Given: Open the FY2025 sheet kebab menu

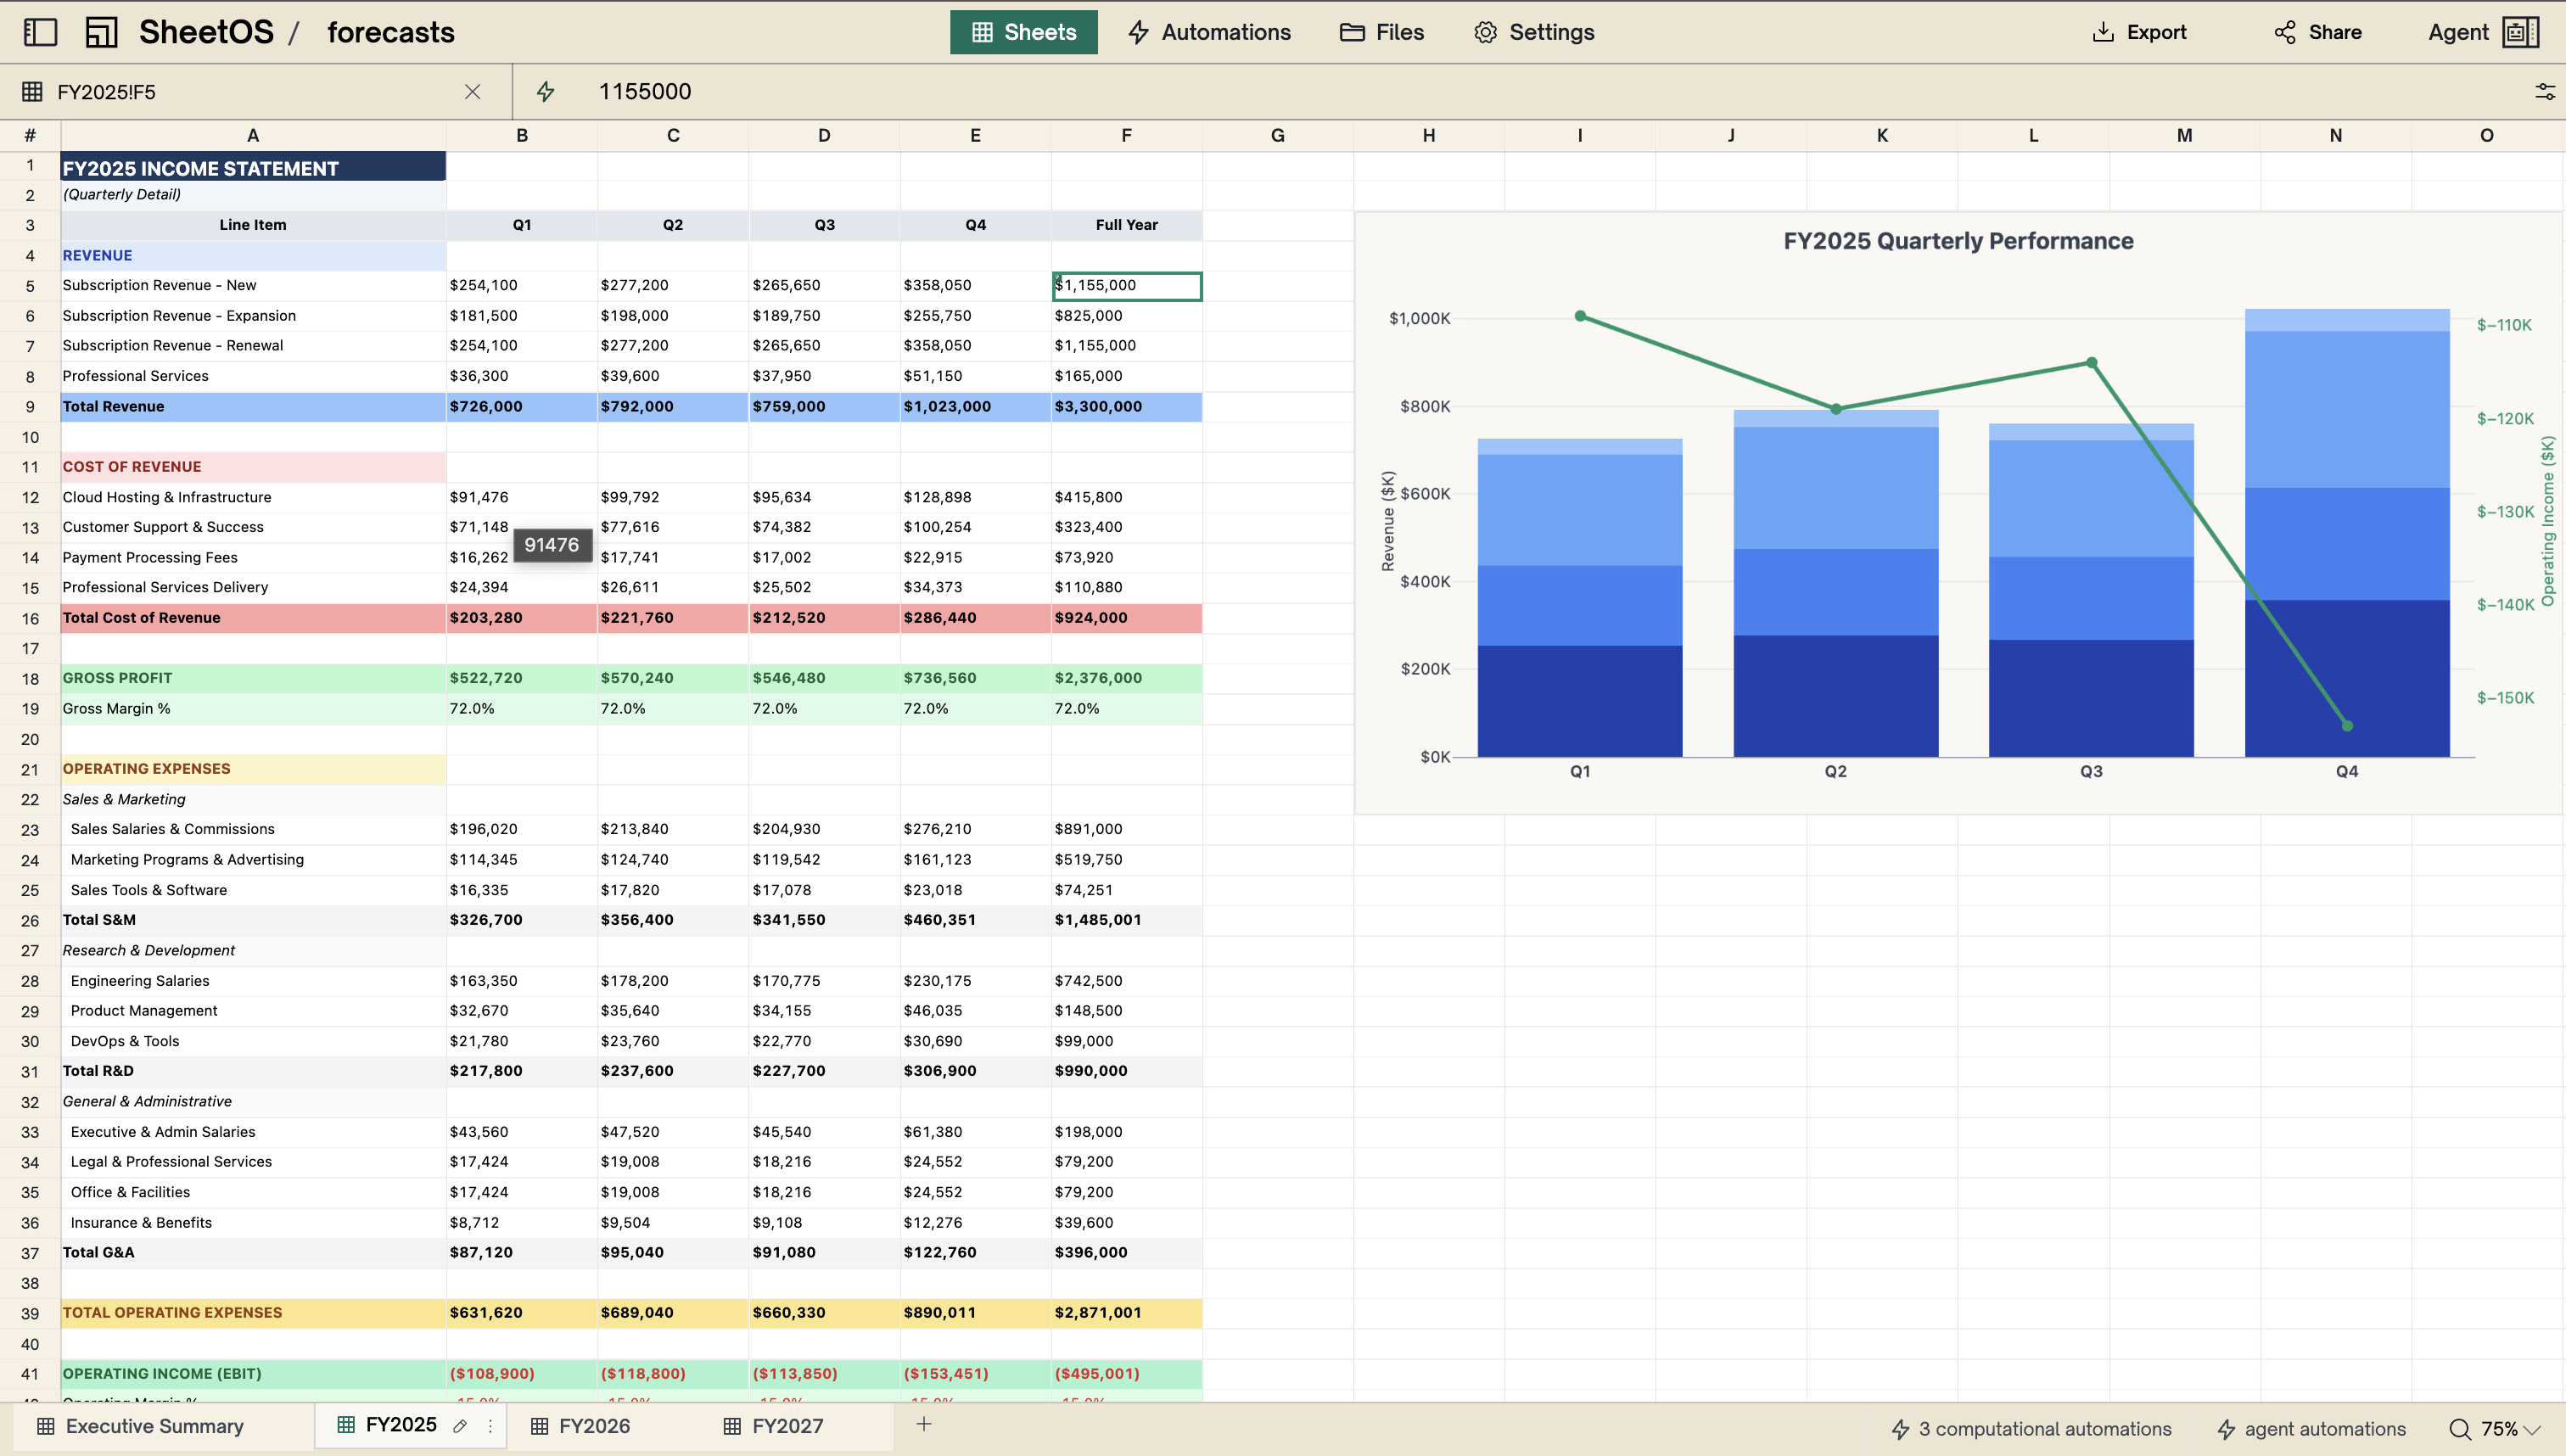Looking at the screenshot, I should 490,1427.
